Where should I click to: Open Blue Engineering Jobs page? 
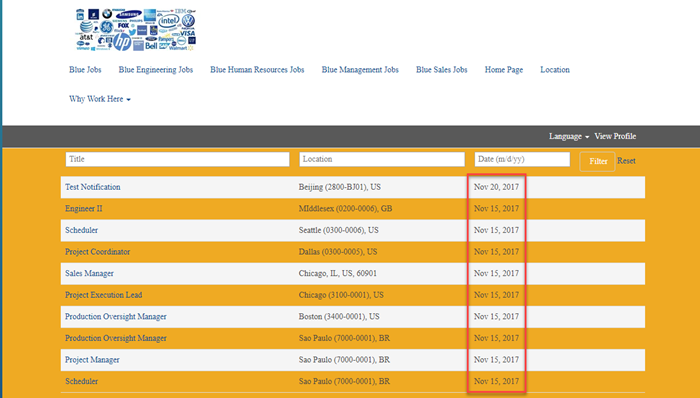[x=156, y=70]
